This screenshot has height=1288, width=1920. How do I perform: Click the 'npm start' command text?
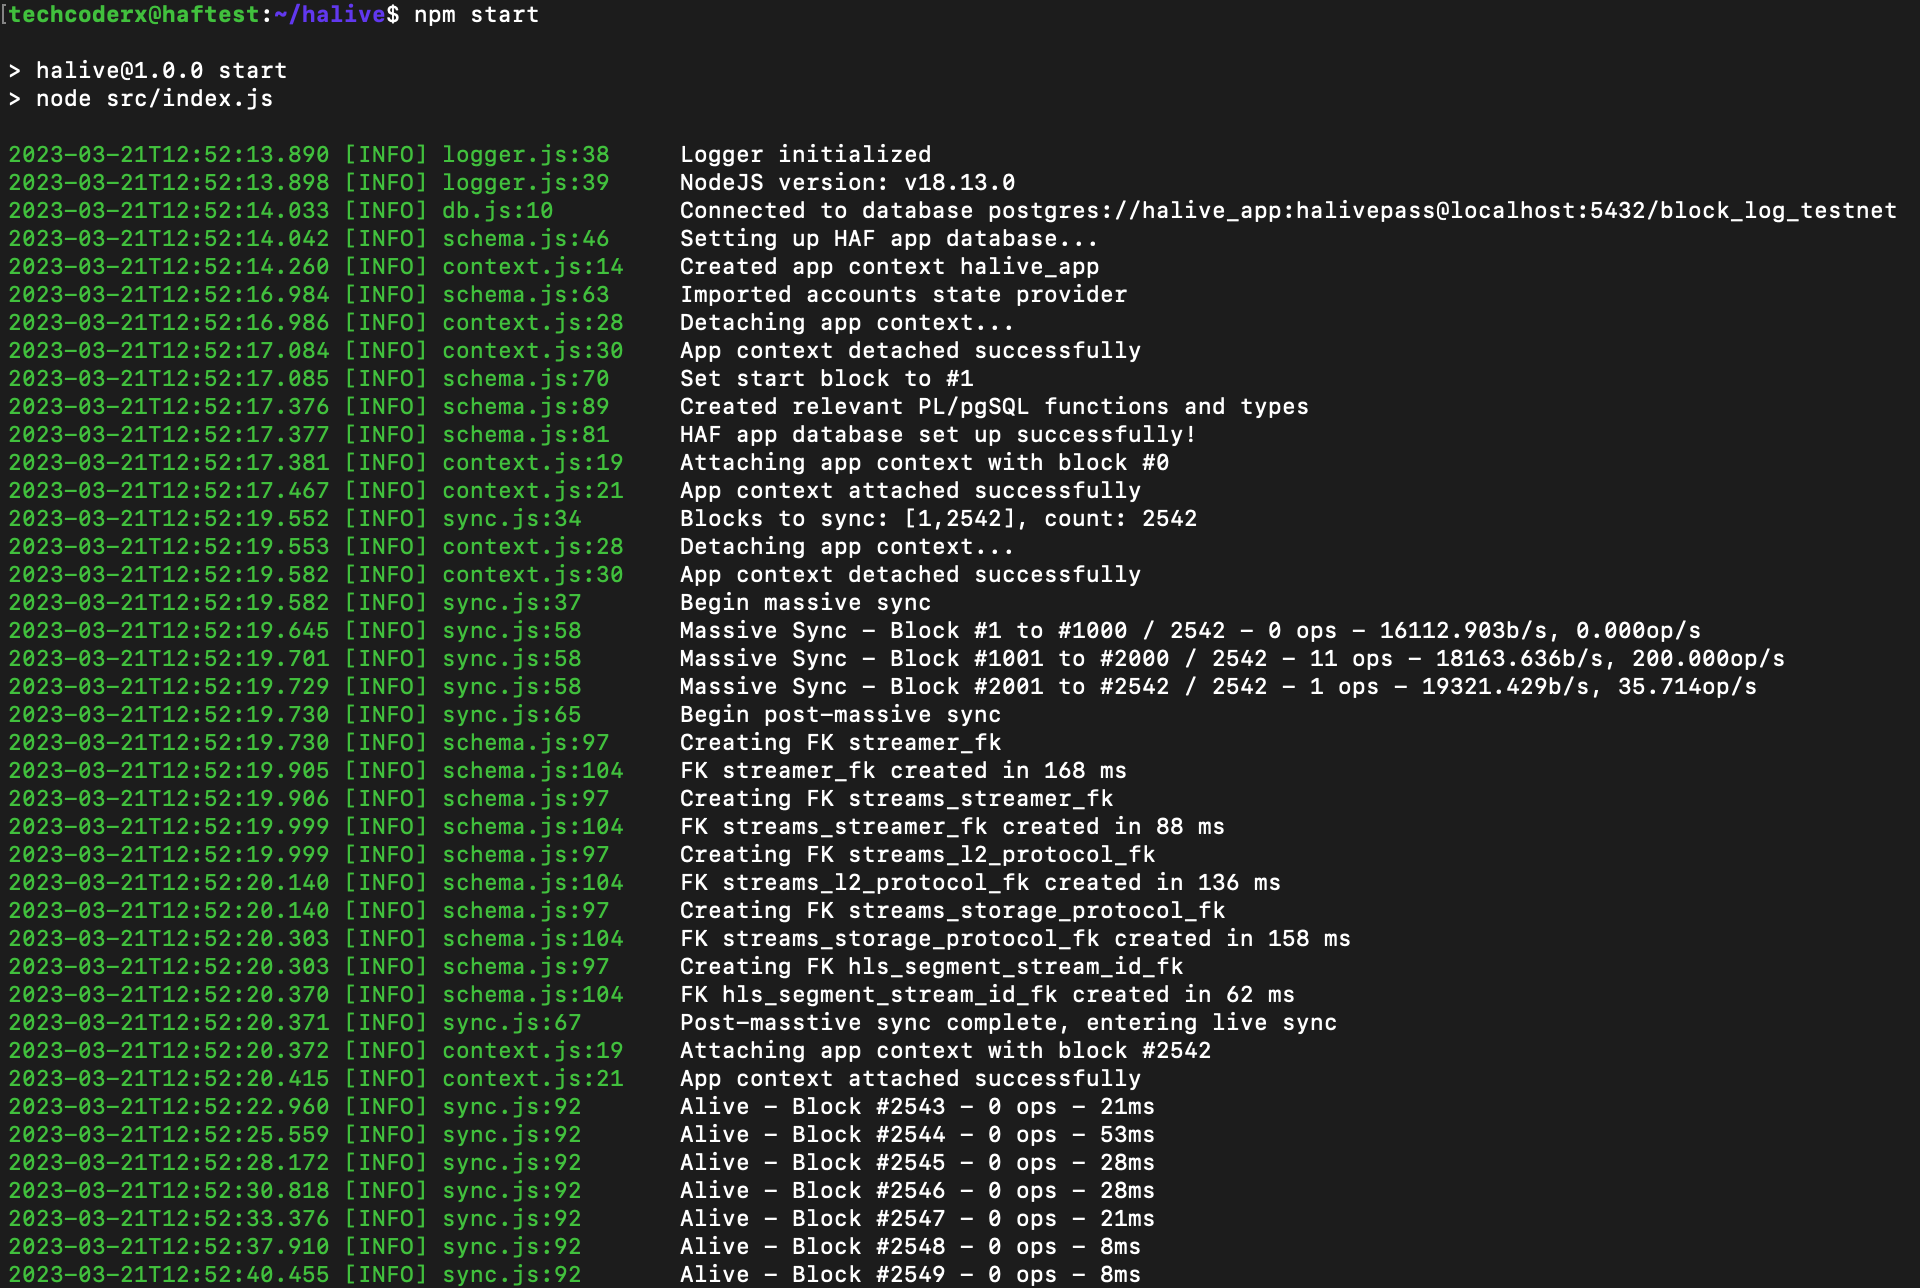[476, 15]
